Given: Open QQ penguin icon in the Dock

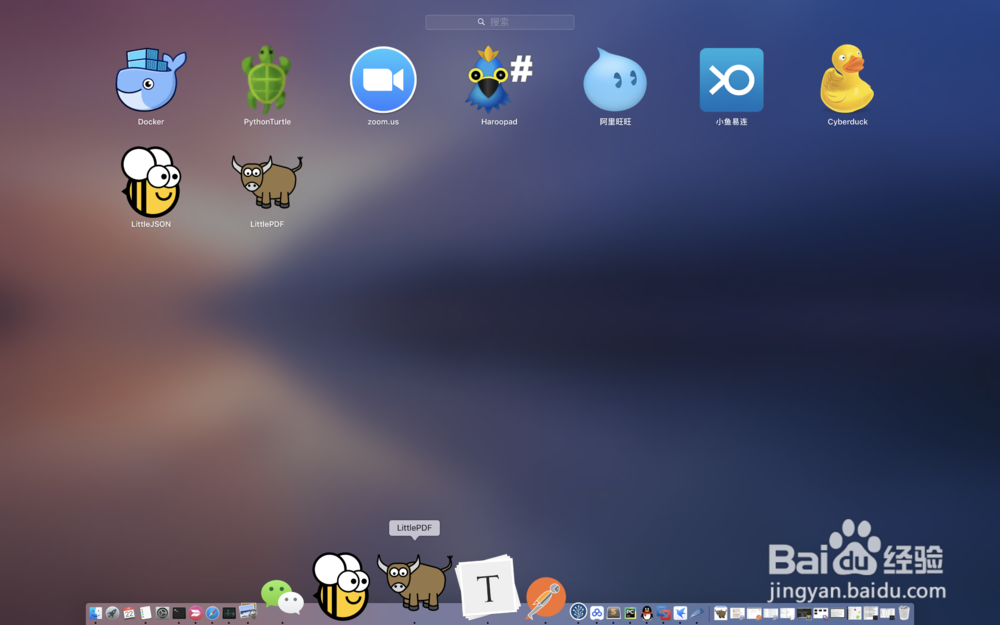Looking at the screenshot, I should click(x=647, y=613).
